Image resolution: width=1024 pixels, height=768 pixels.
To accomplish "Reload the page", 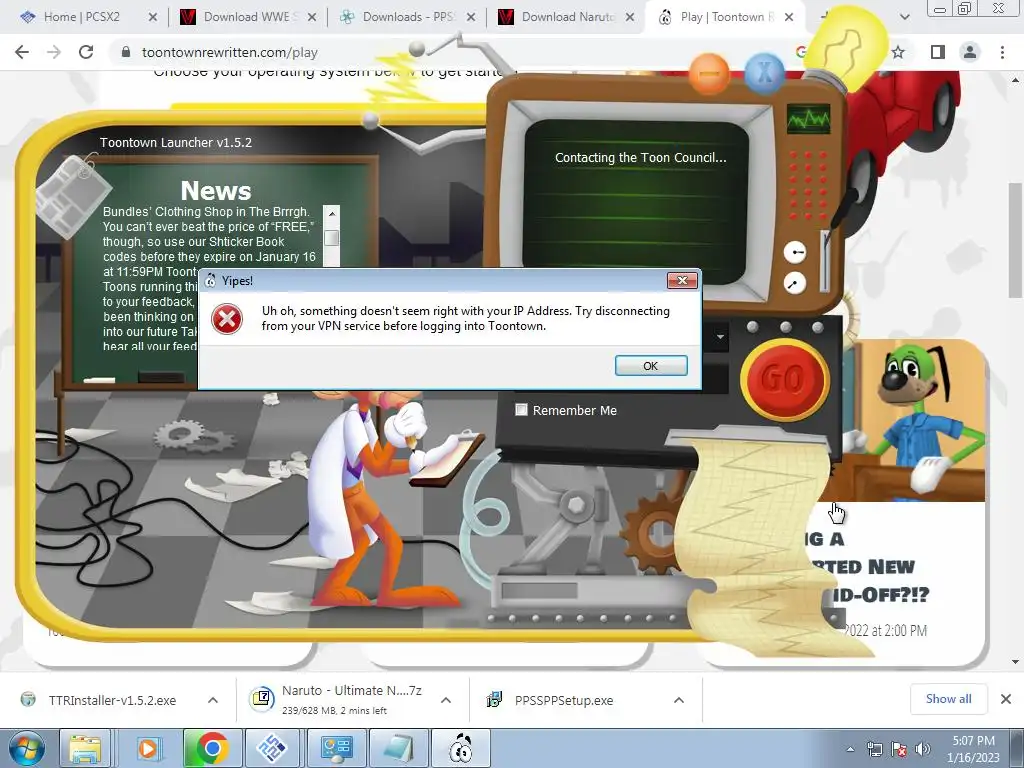I will [x=86, y=52].
